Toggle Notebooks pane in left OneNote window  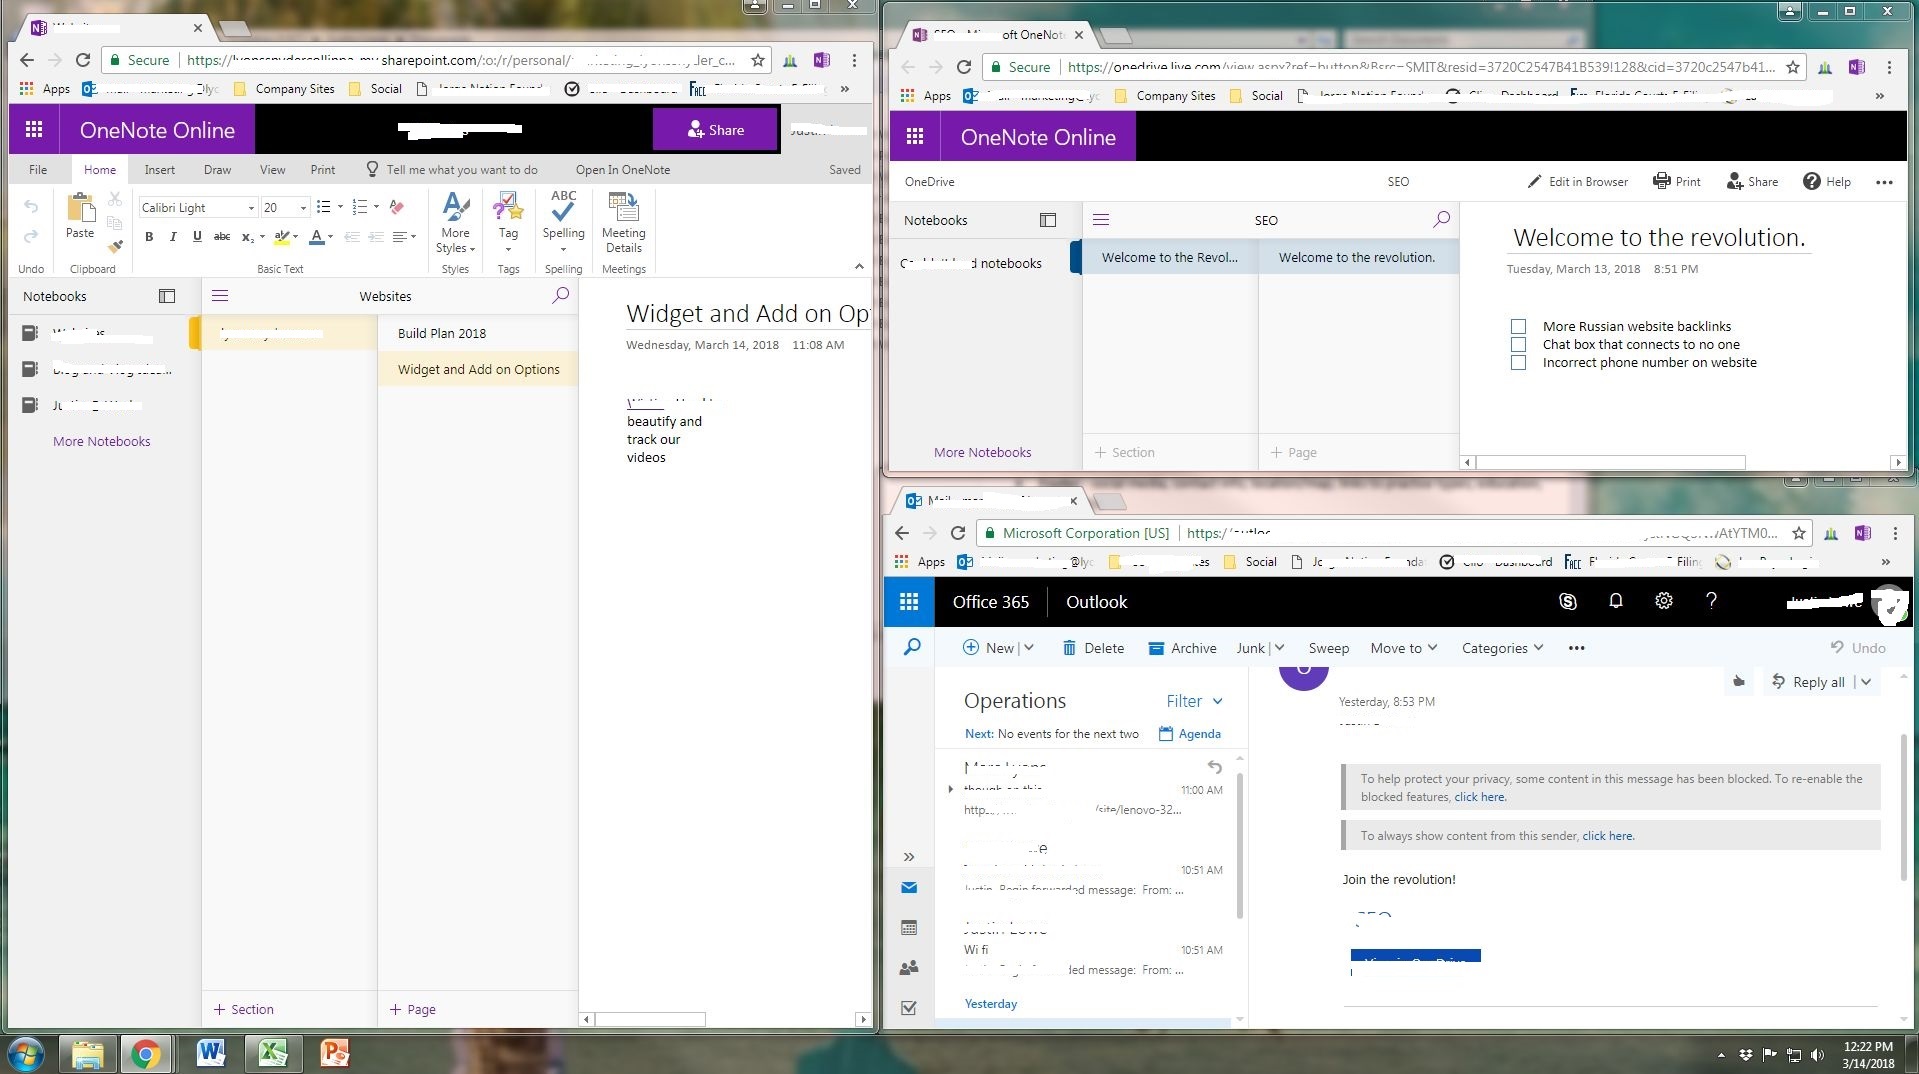167,296
